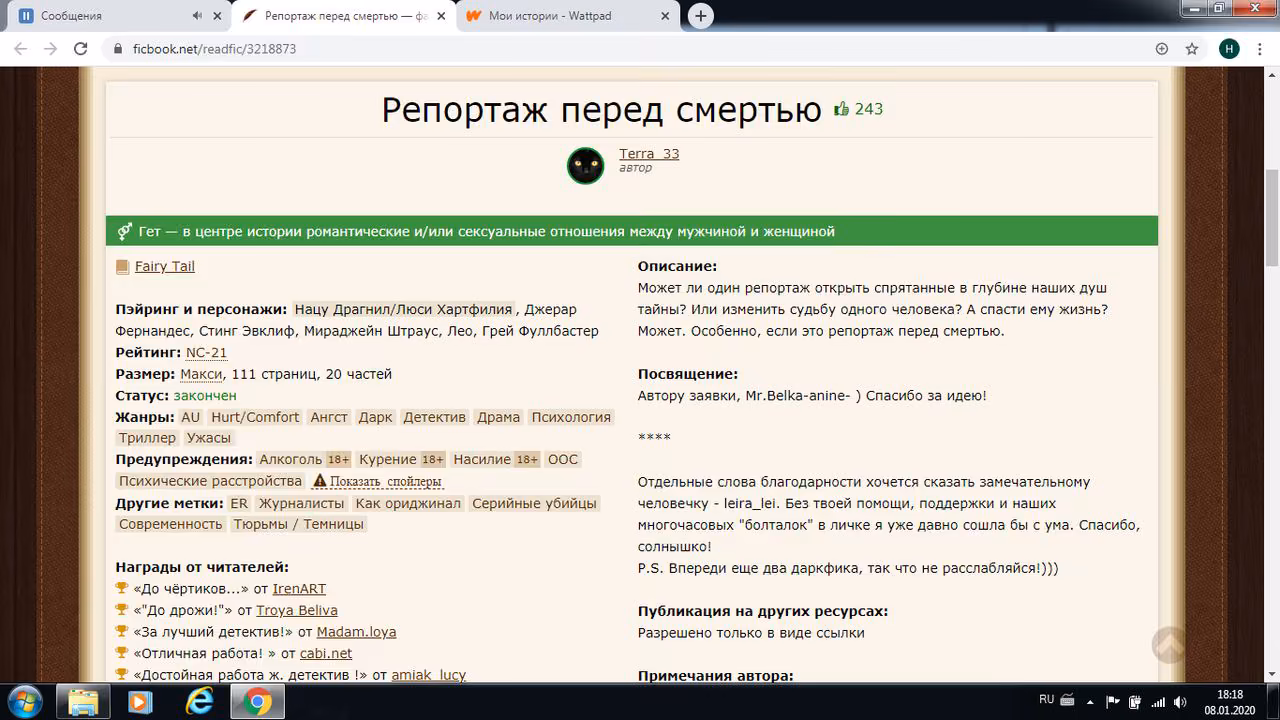Click the RU language indicator
Image resolution: width=1280 pixels, height=720 pixels.
pyautogui.click(x=1046, y=700)
